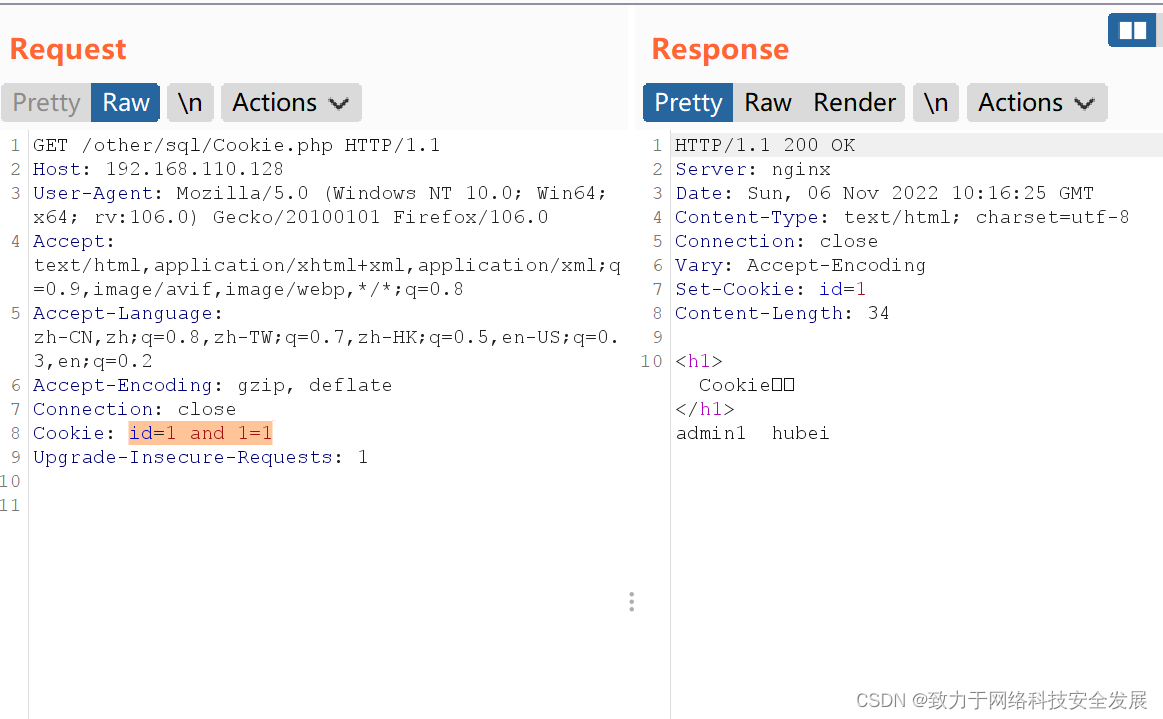1163x719 pixels.
Task: Switch to side-by-side layout view icon
Action: 1132,30
